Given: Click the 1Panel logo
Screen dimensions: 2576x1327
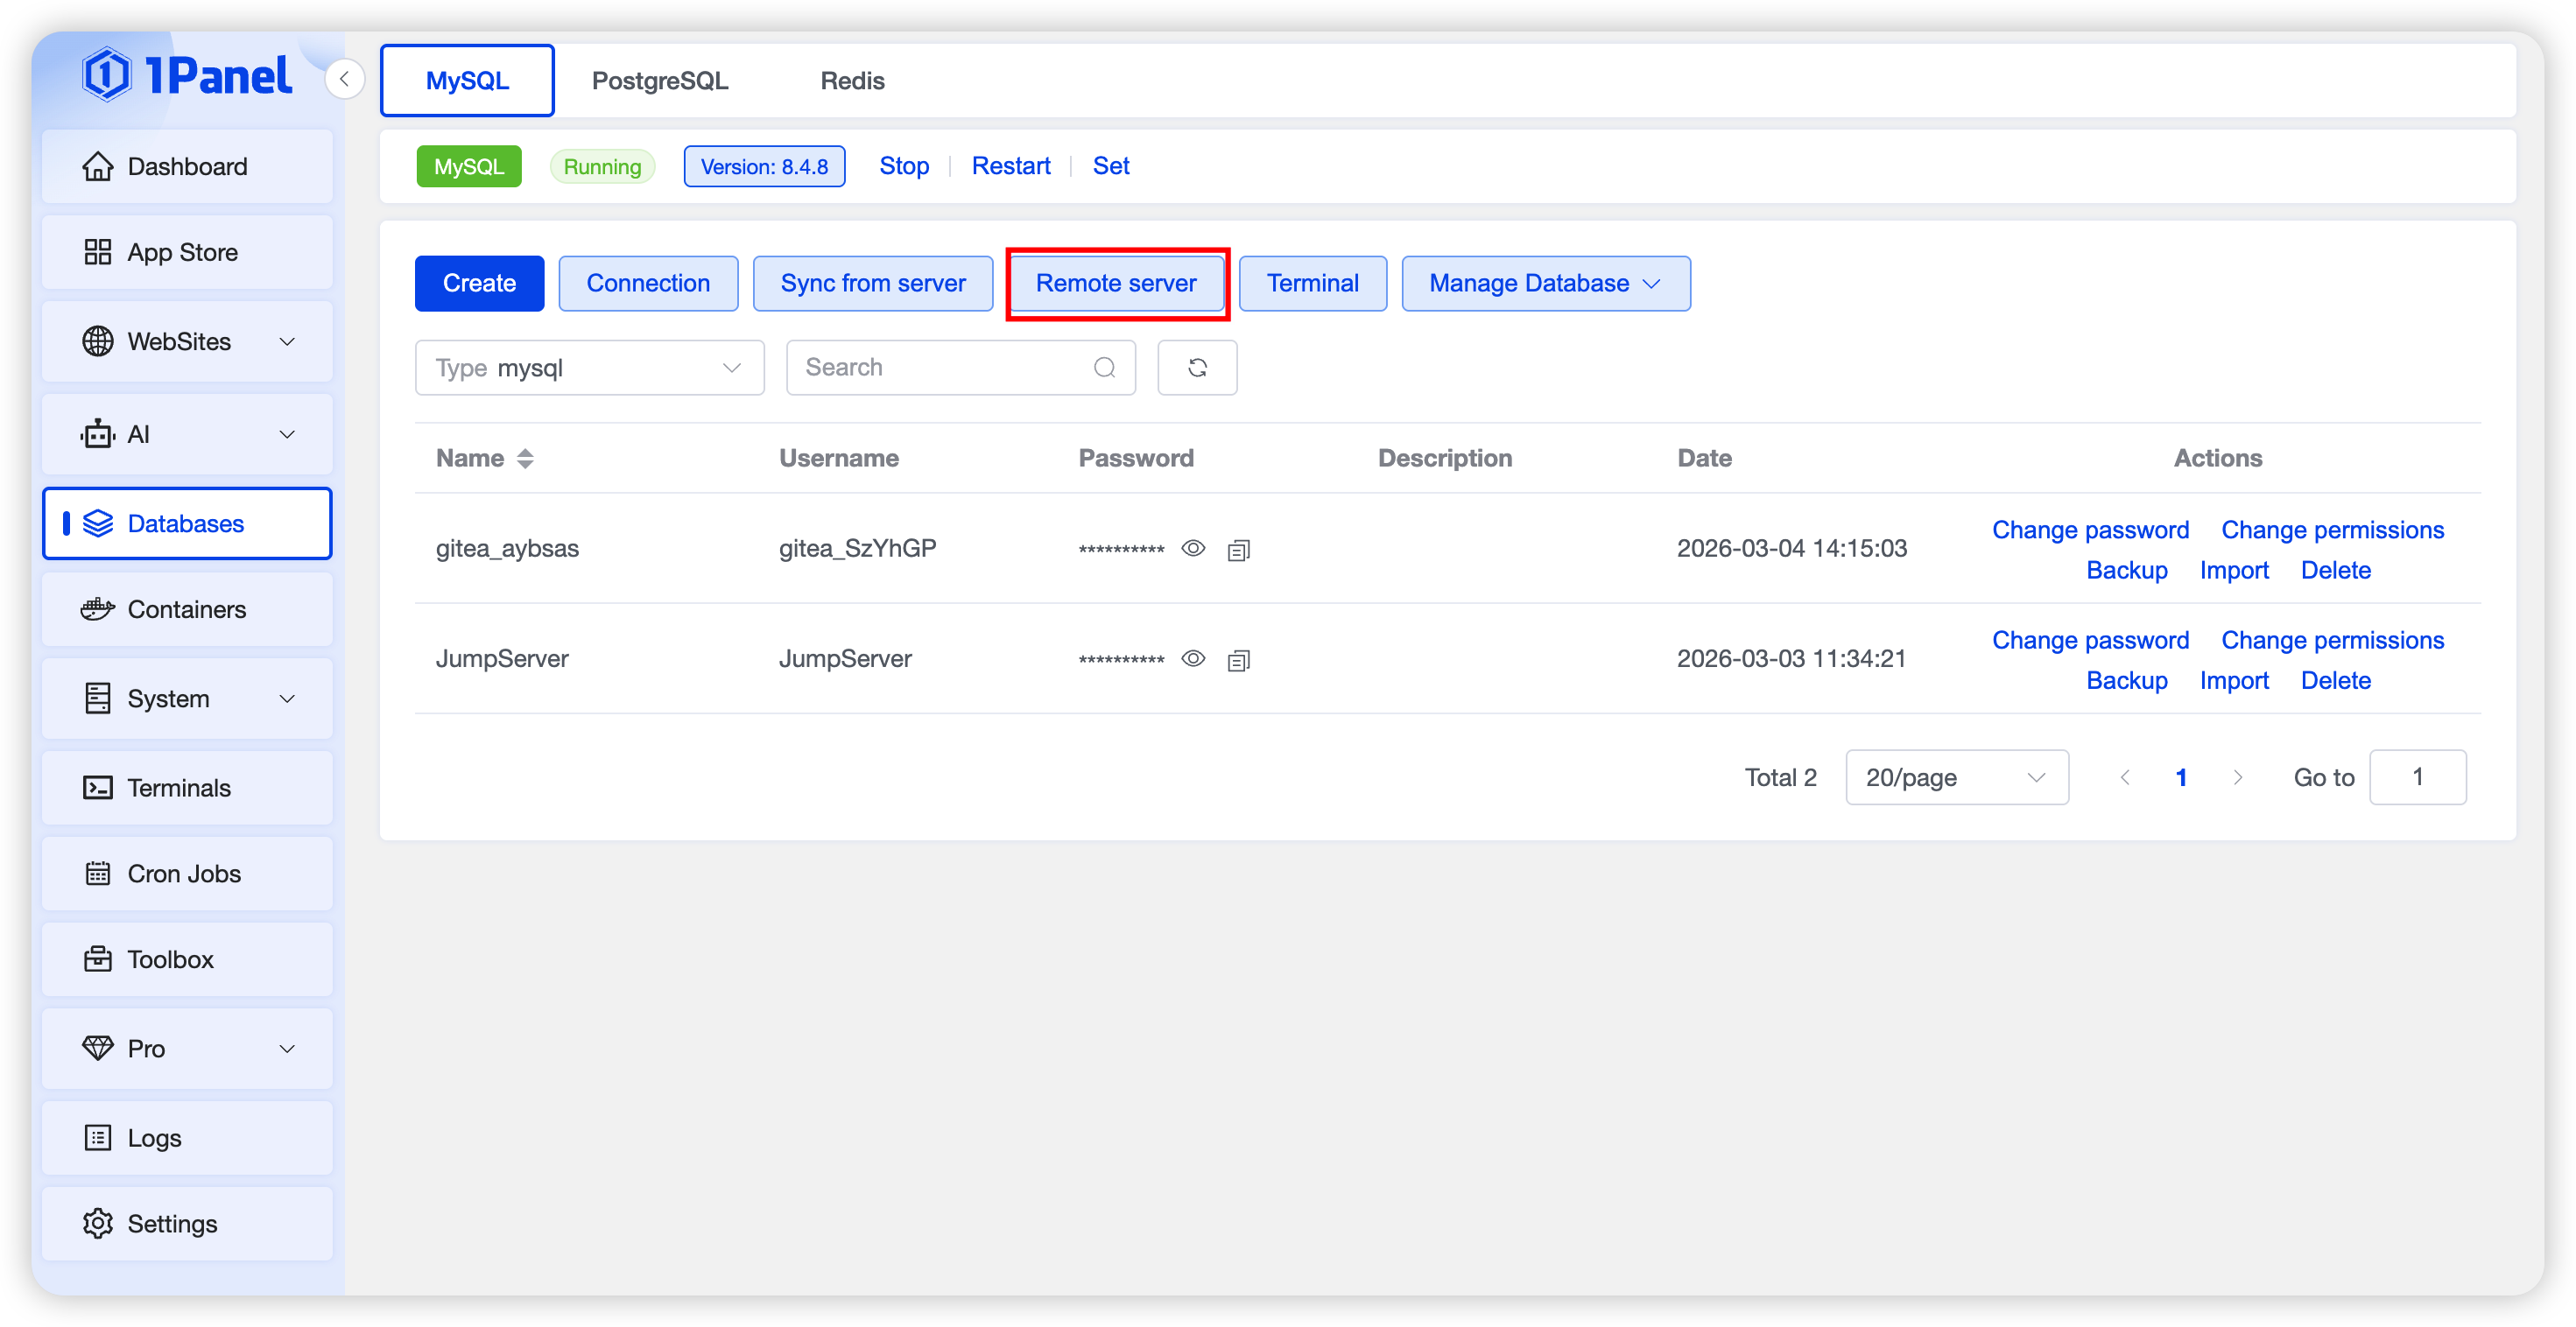Looking at the screenshot, I should (187, 76).
